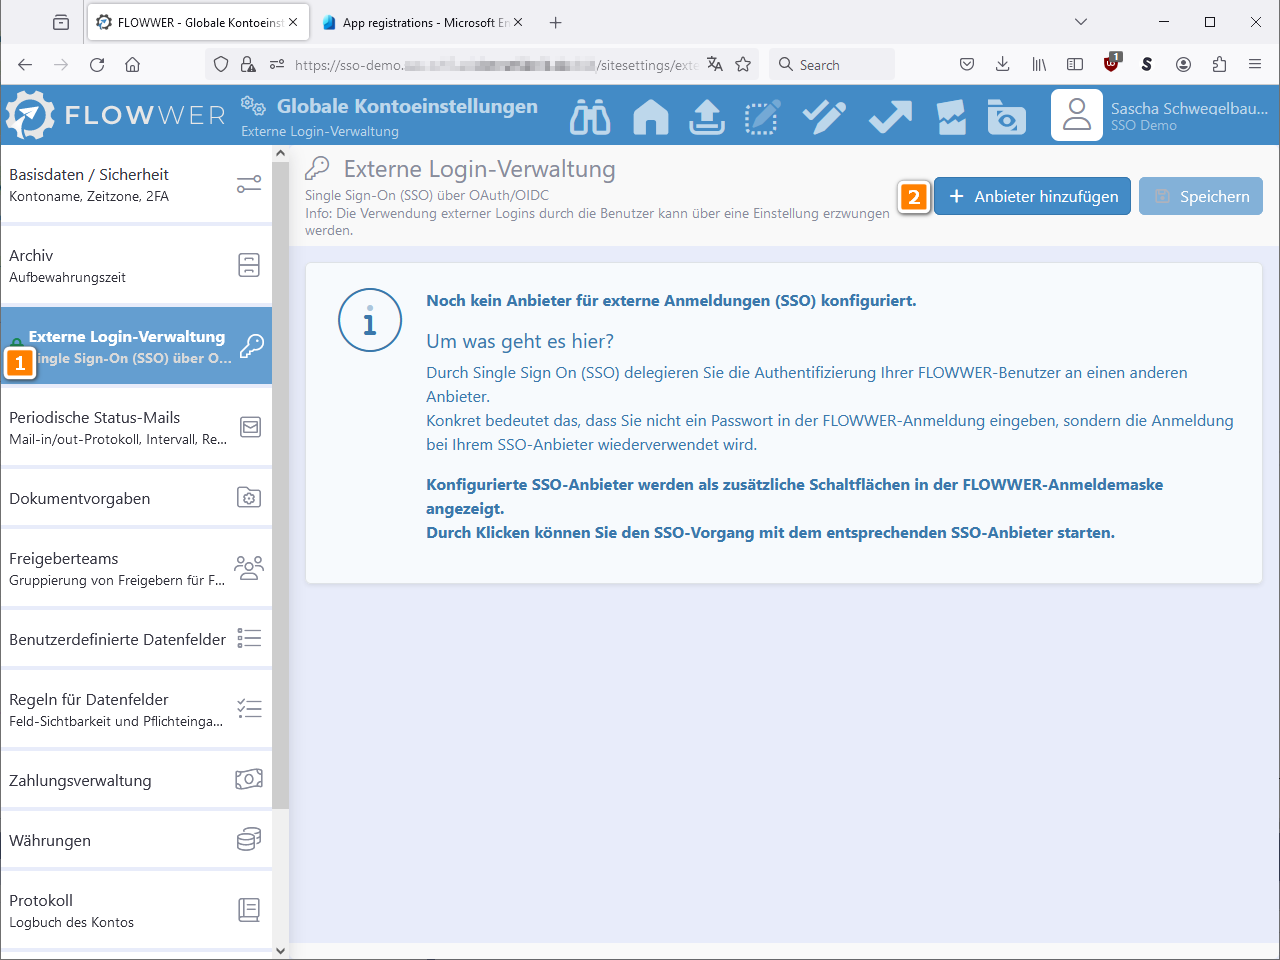This screenshot has height=960, width=1280.
Task: Expand the Firefox list all tabs dropdown
Action: [1080, 22]
